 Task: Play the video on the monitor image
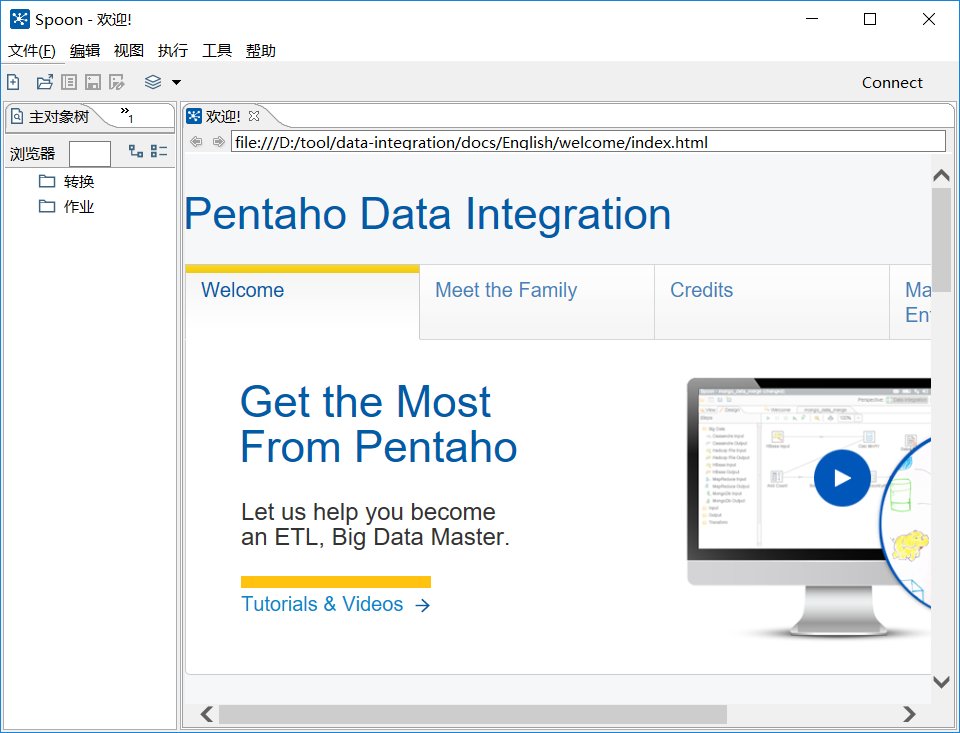click(x=842, y=478)
